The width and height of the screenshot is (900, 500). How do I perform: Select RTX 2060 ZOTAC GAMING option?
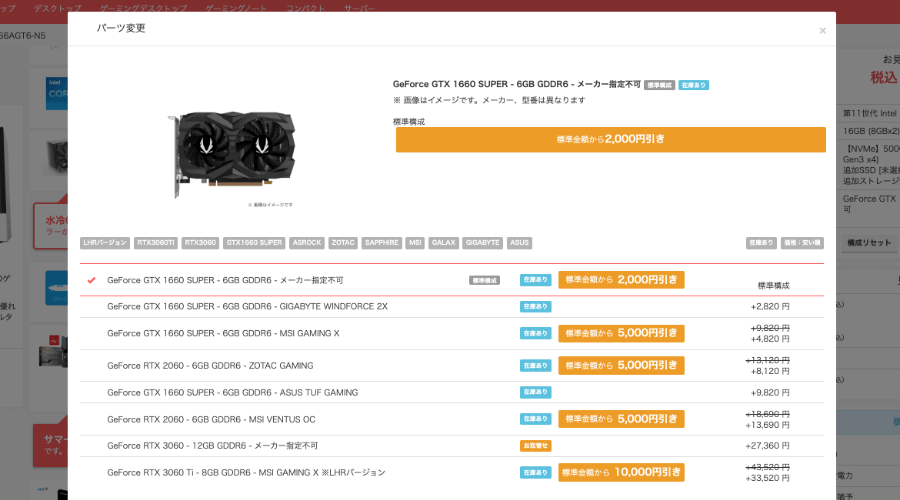[x=452, y=366]
